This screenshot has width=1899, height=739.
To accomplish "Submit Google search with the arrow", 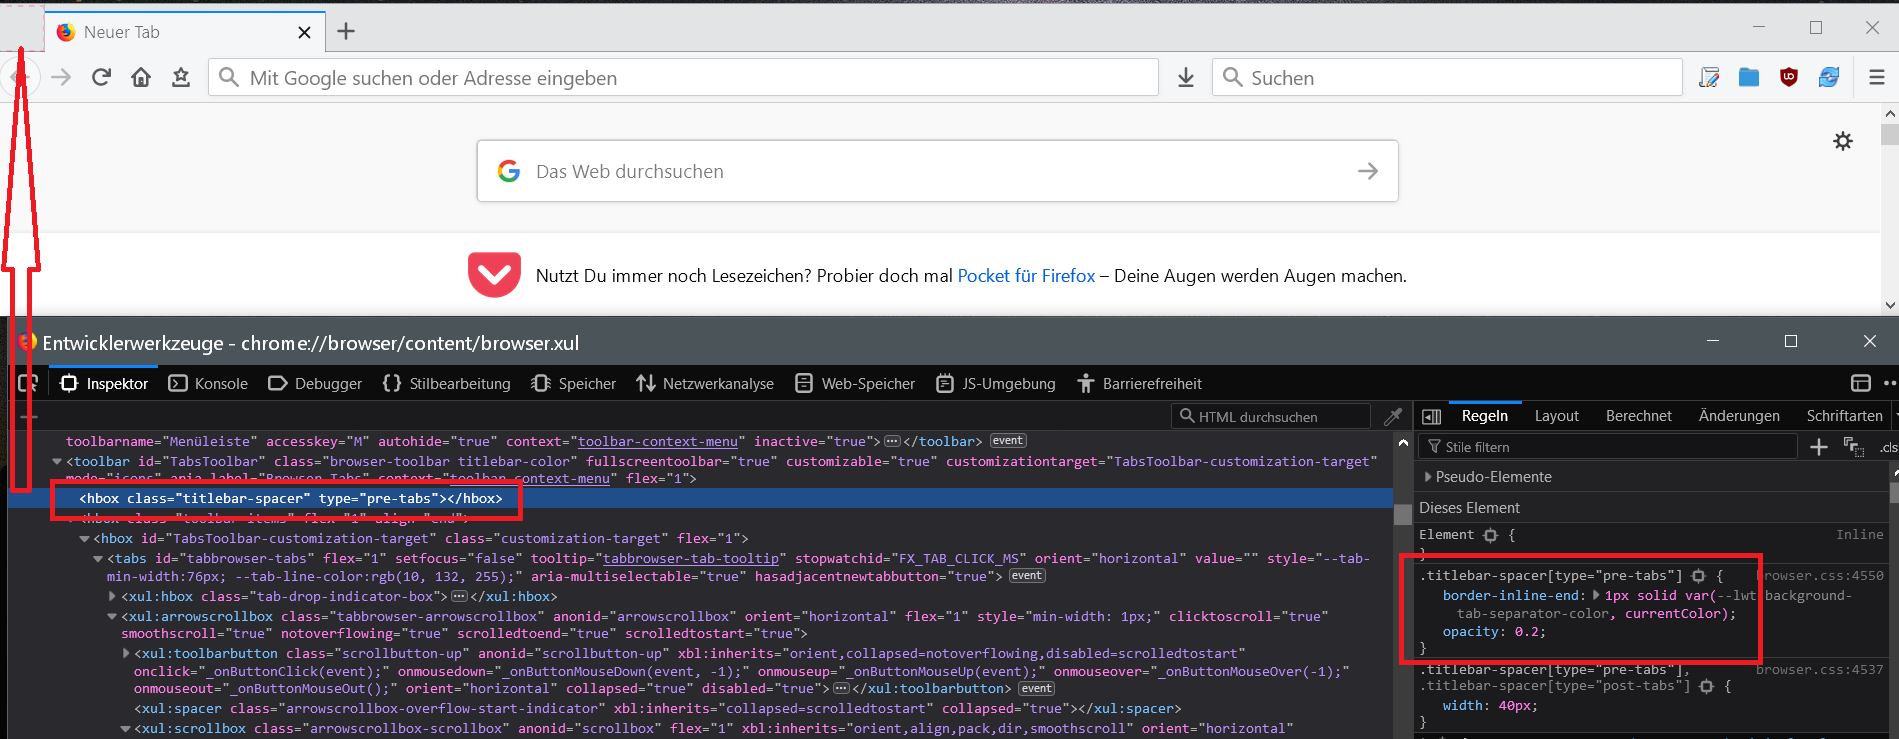I will tap(1368, 171).
